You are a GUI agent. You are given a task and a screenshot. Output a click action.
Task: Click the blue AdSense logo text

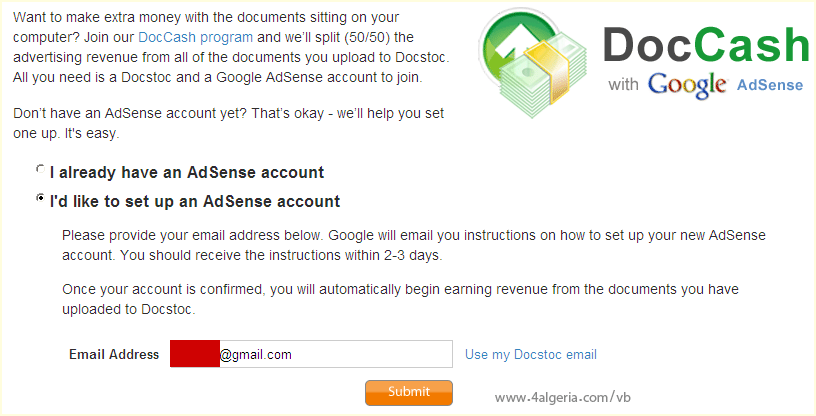770,86
